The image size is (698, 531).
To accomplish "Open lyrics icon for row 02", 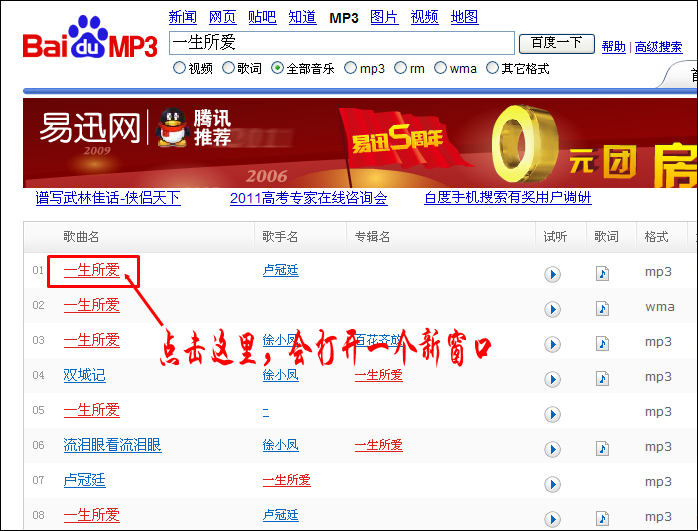I will [602, 308].
